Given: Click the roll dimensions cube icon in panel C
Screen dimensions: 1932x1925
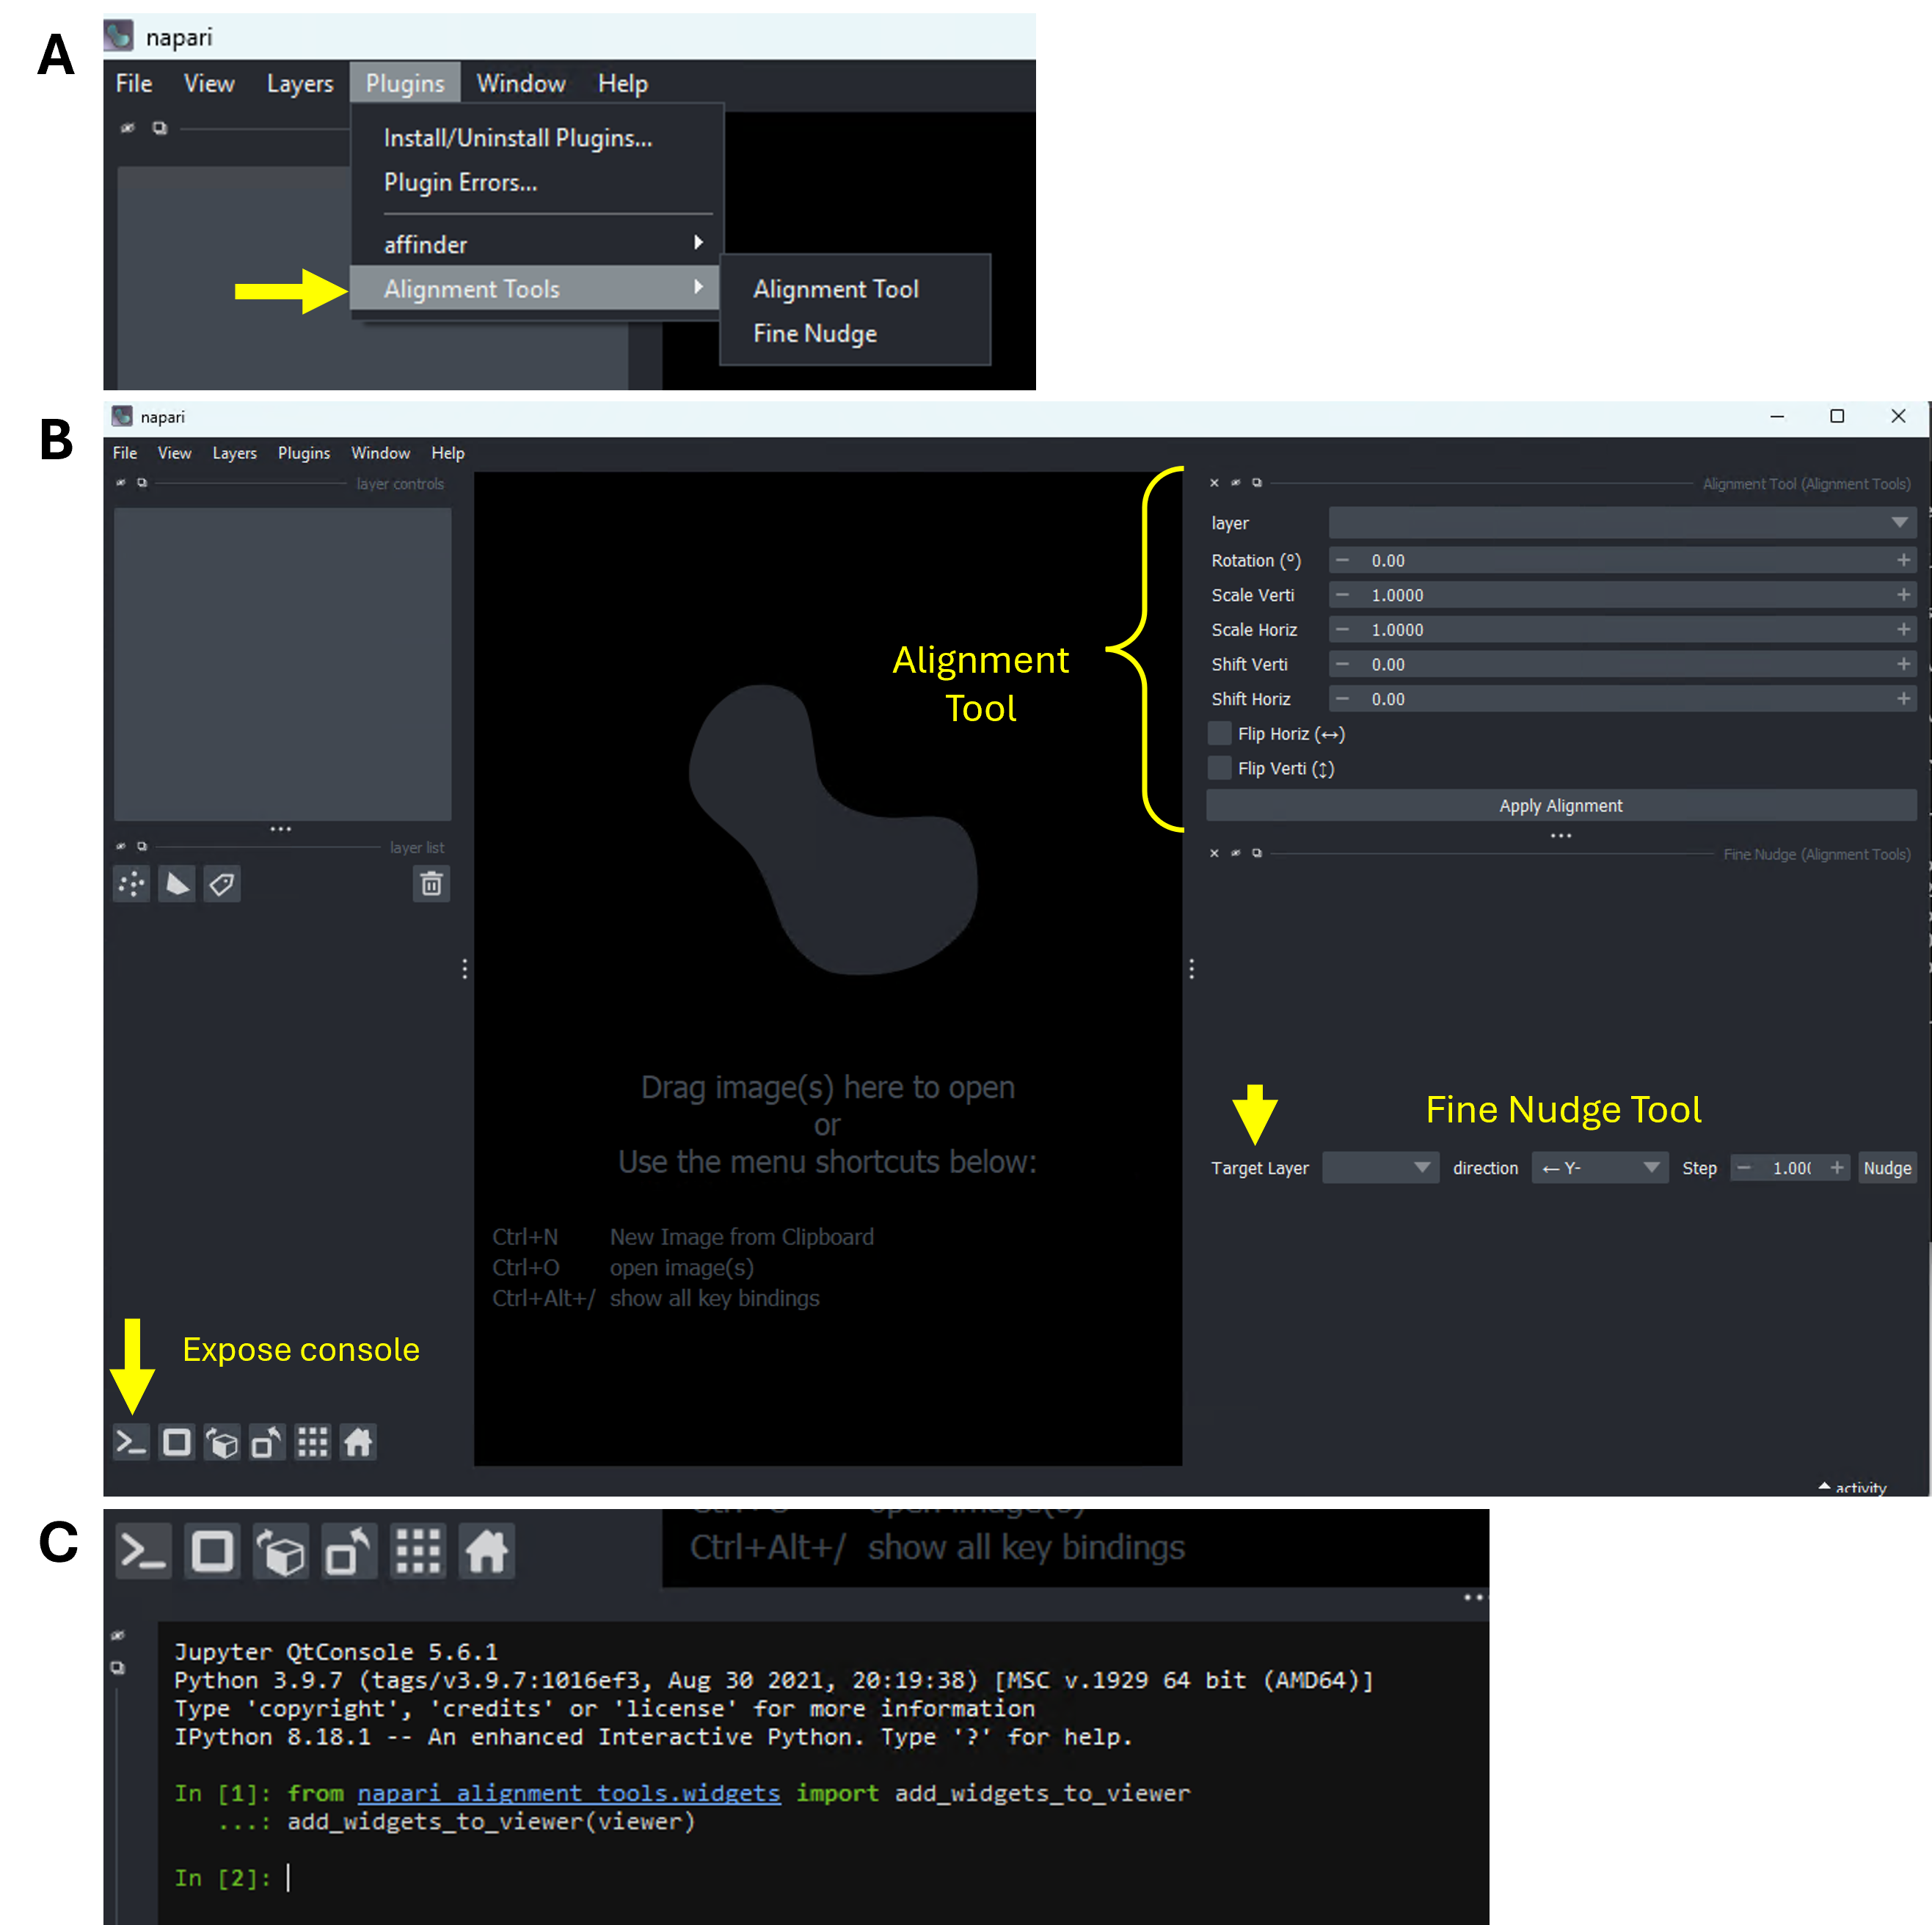Looking at the screenshot, I should [281, 1551].
